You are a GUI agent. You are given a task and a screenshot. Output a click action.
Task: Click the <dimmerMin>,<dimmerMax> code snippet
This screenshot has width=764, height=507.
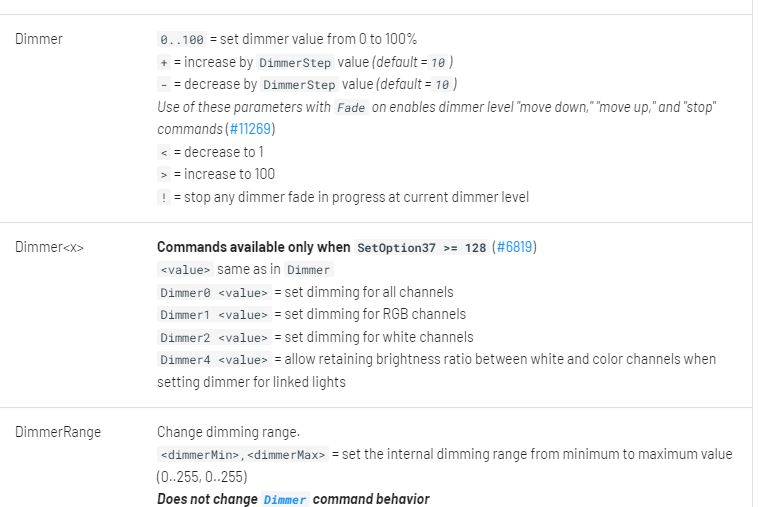[242, 455]
